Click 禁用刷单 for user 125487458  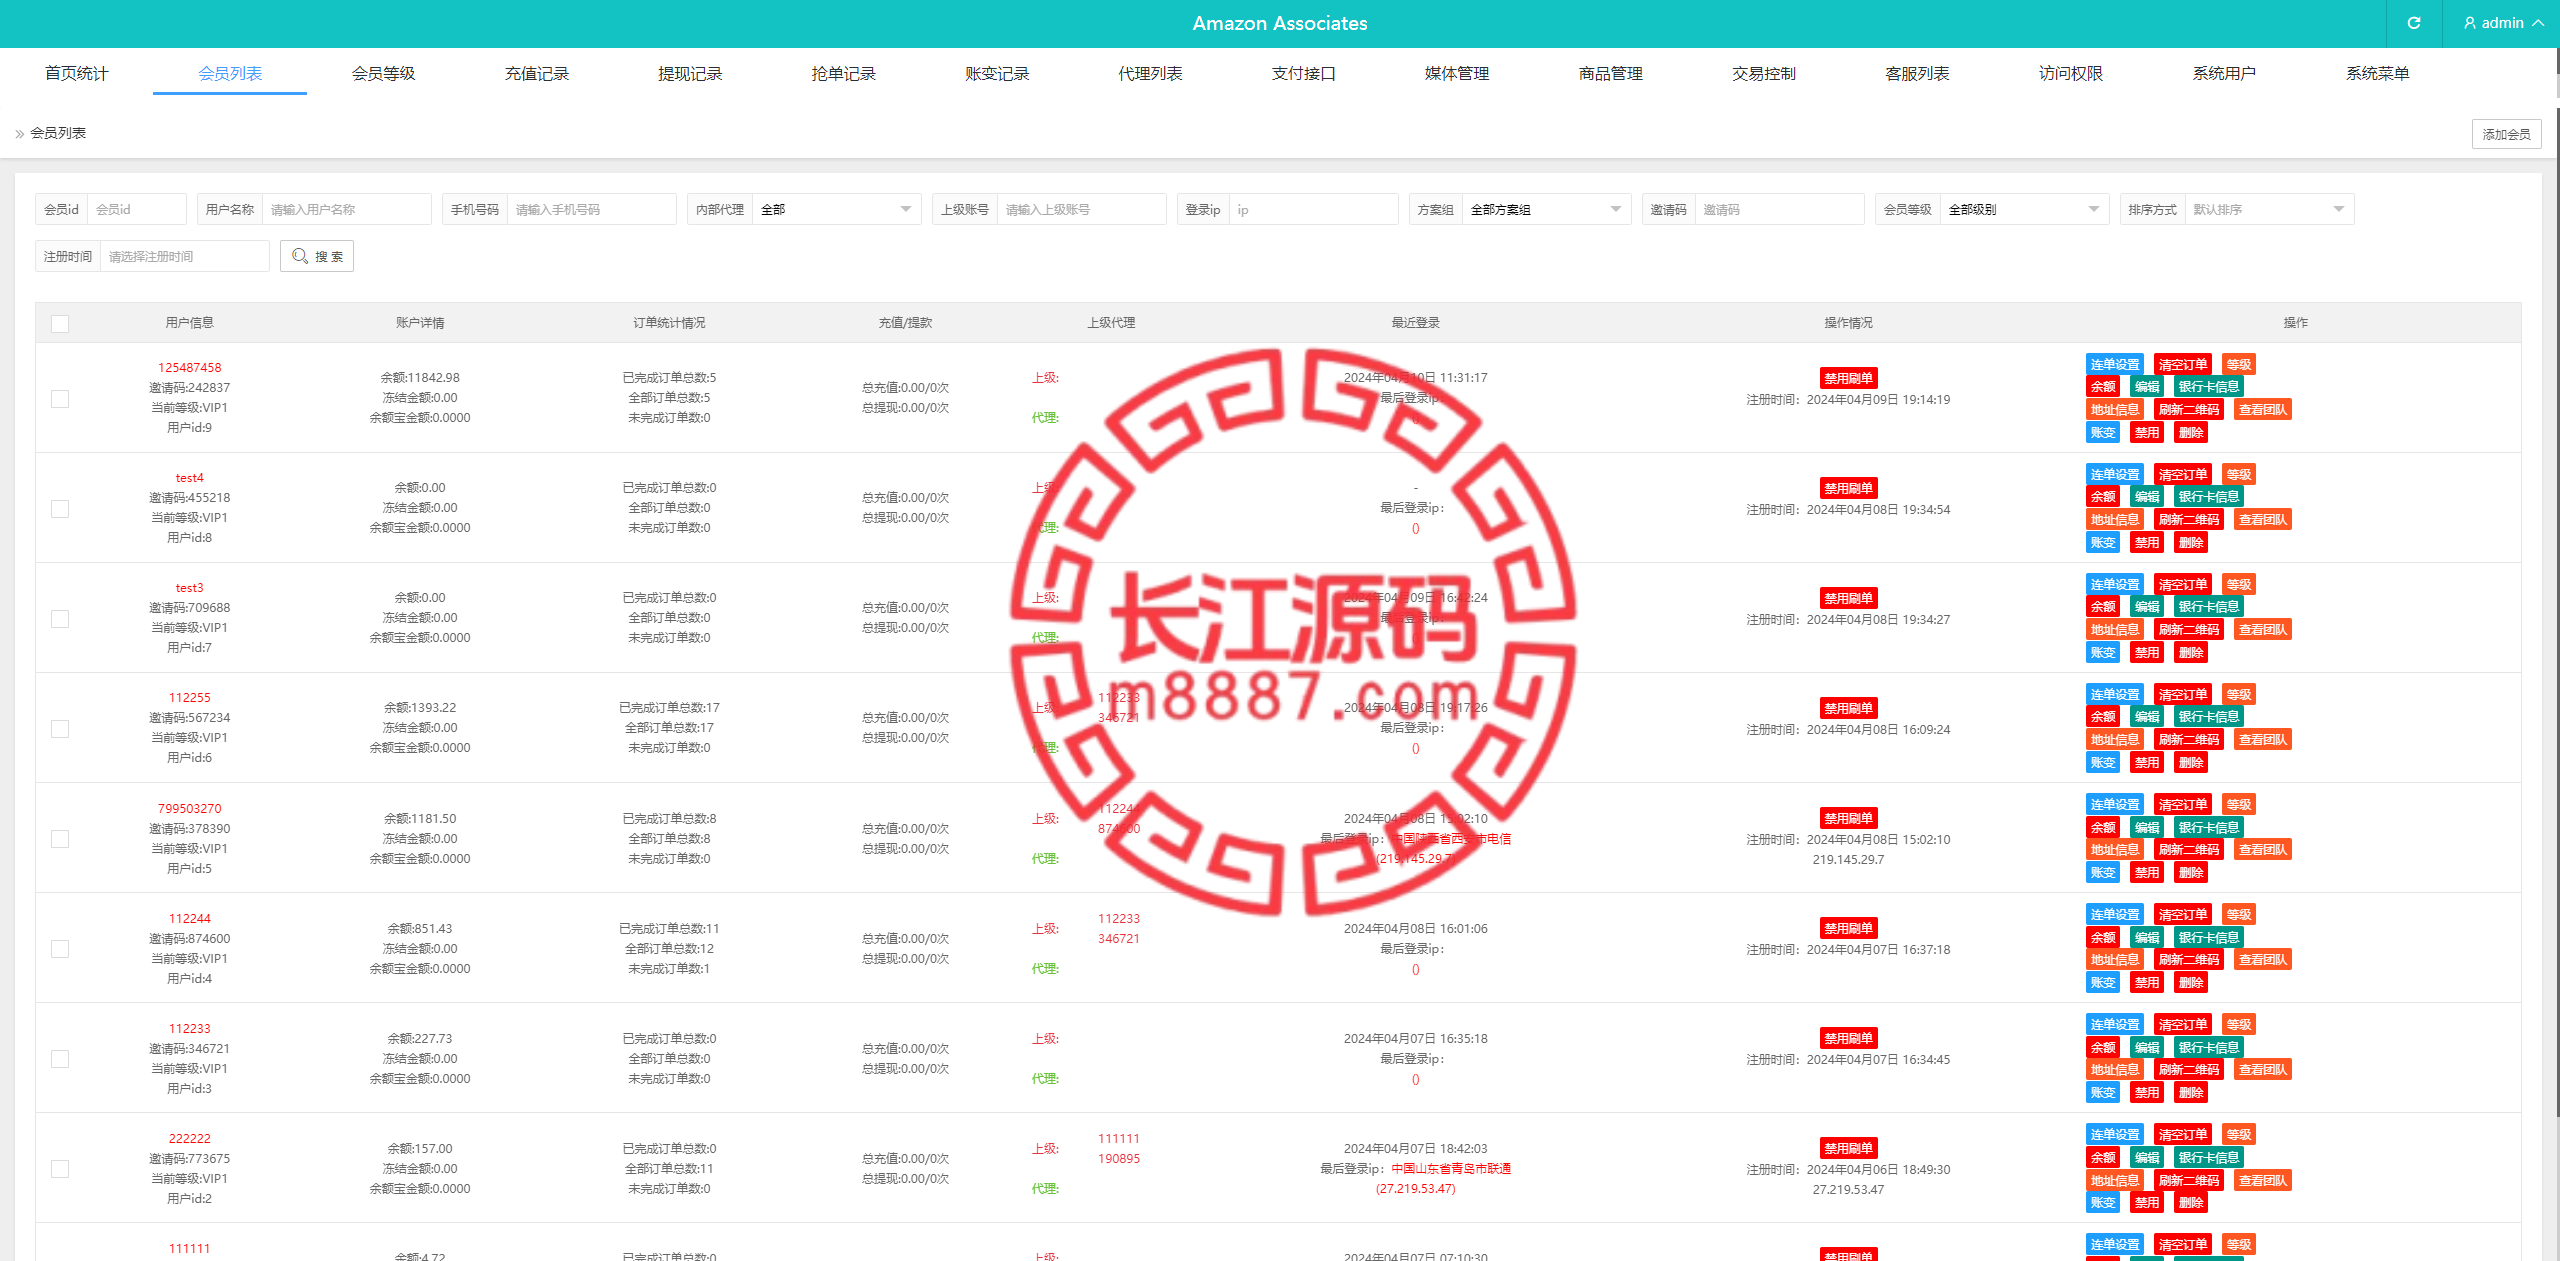tap(1848, 378)
